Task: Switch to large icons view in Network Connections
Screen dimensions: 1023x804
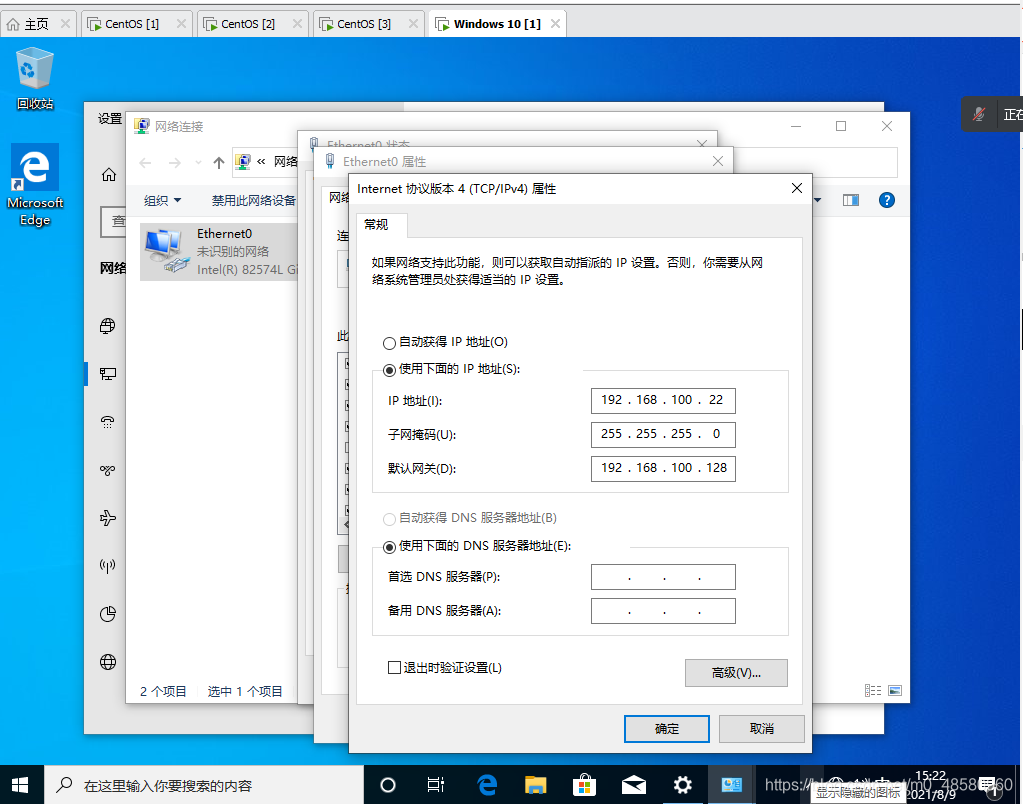Action: point(895,690)
